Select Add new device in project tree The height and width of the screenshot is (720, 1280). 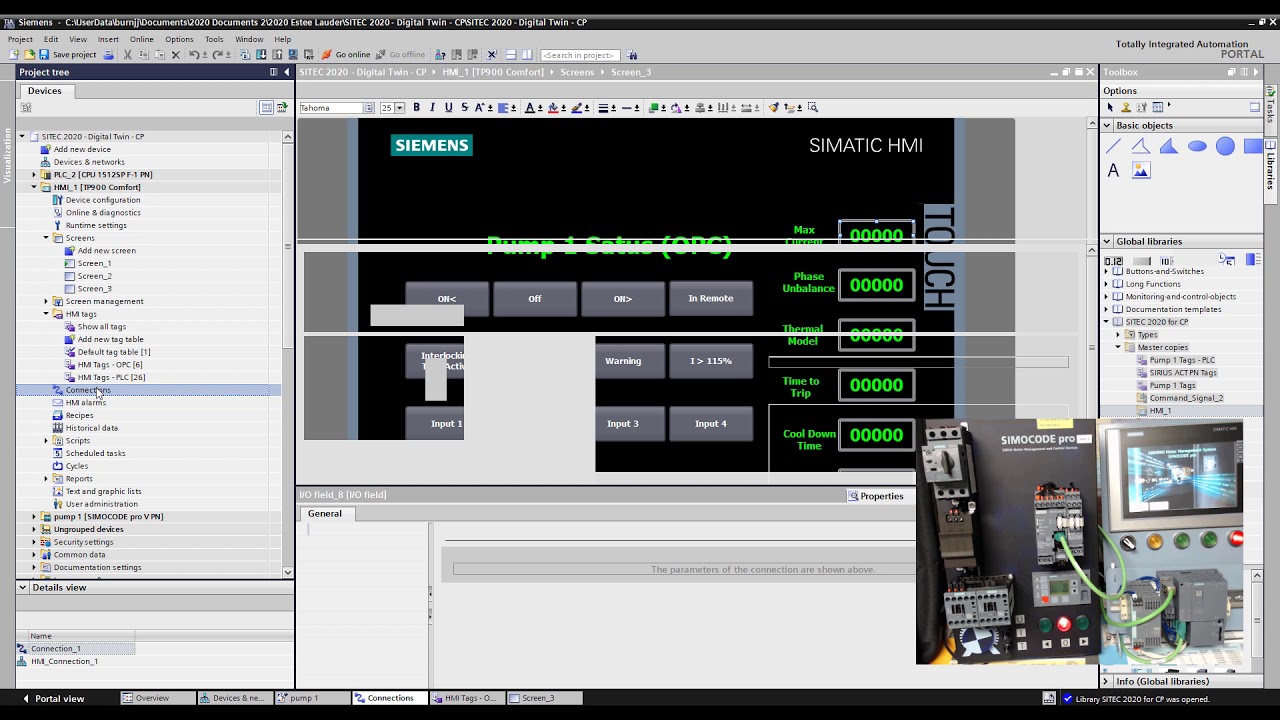pyautogui.click(x=82, y=149)
